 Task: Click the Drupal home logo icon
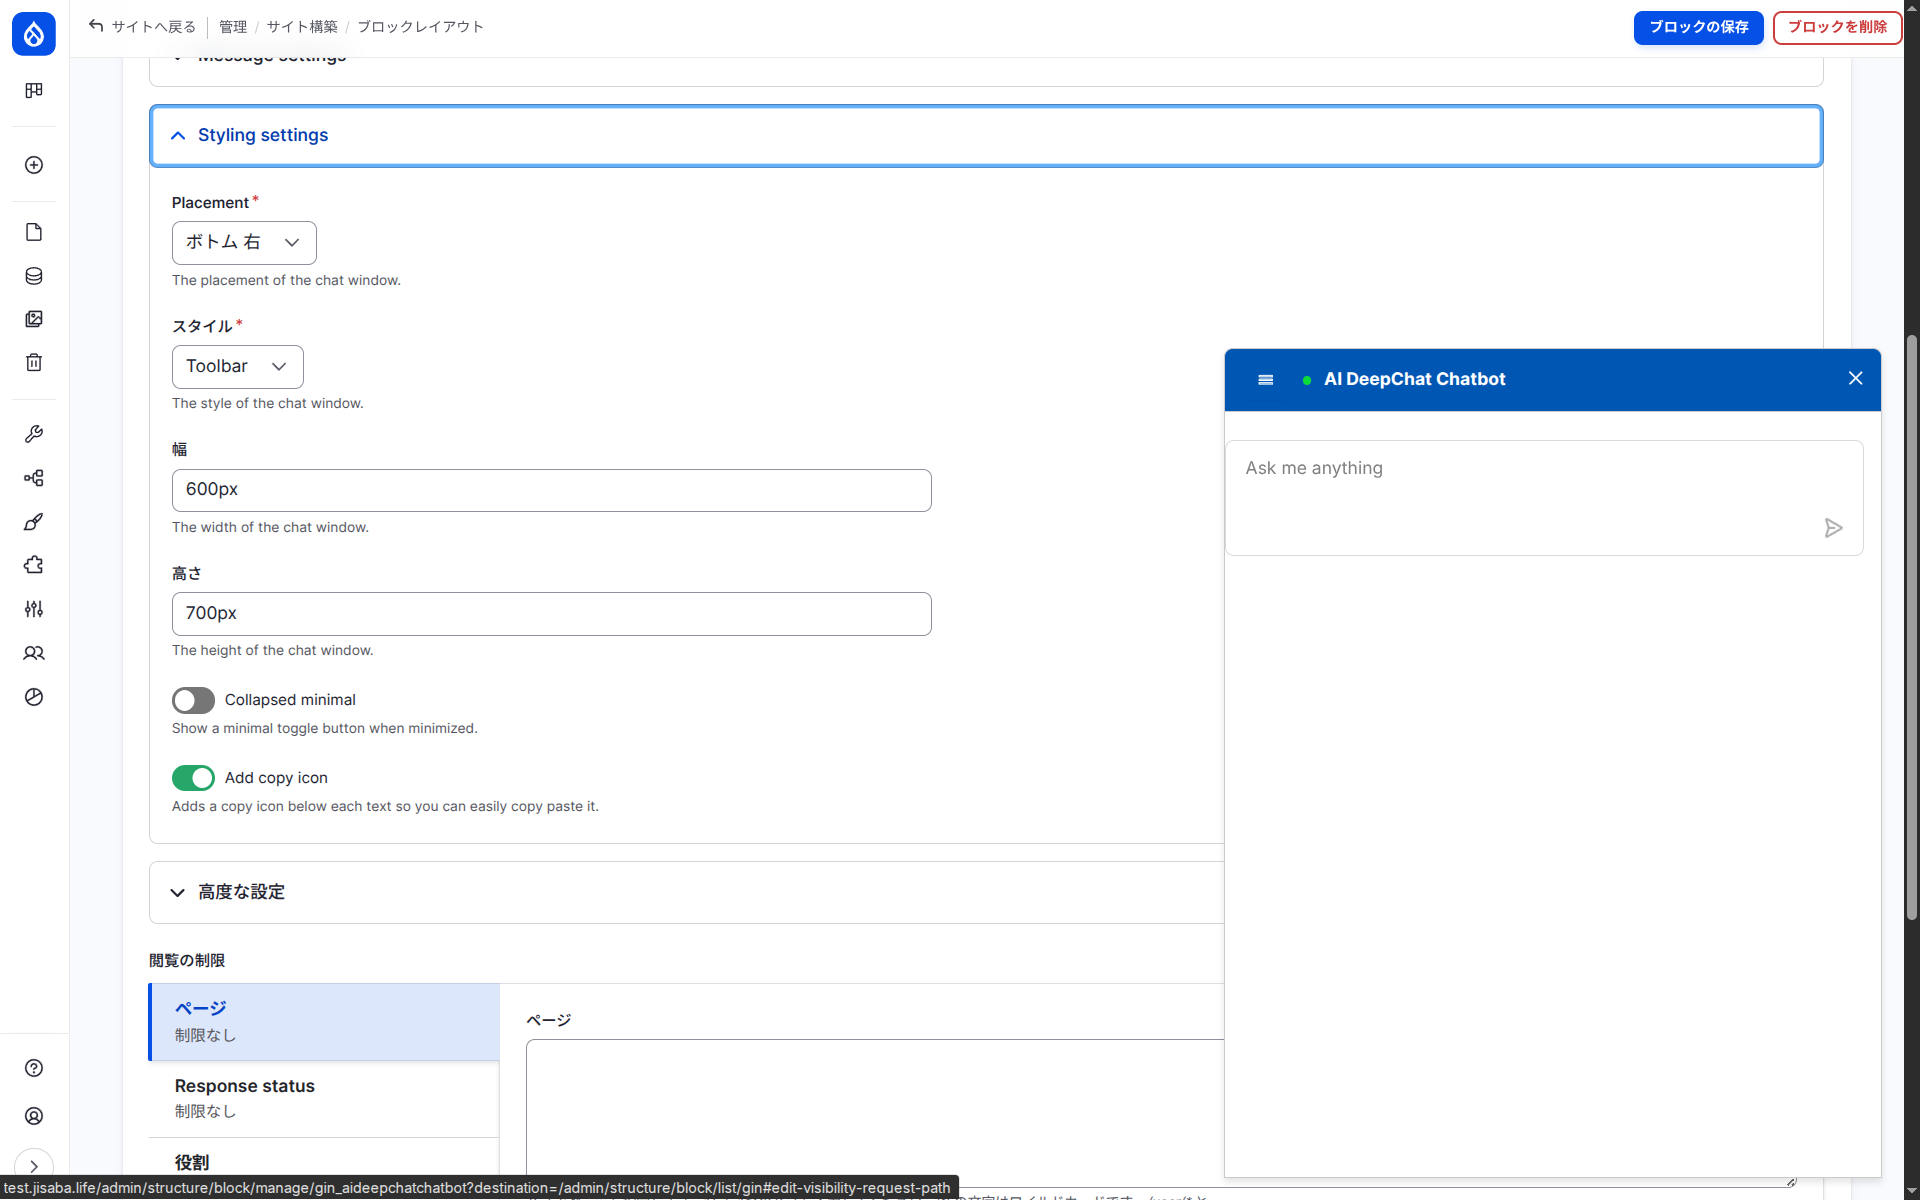point(33,34)
